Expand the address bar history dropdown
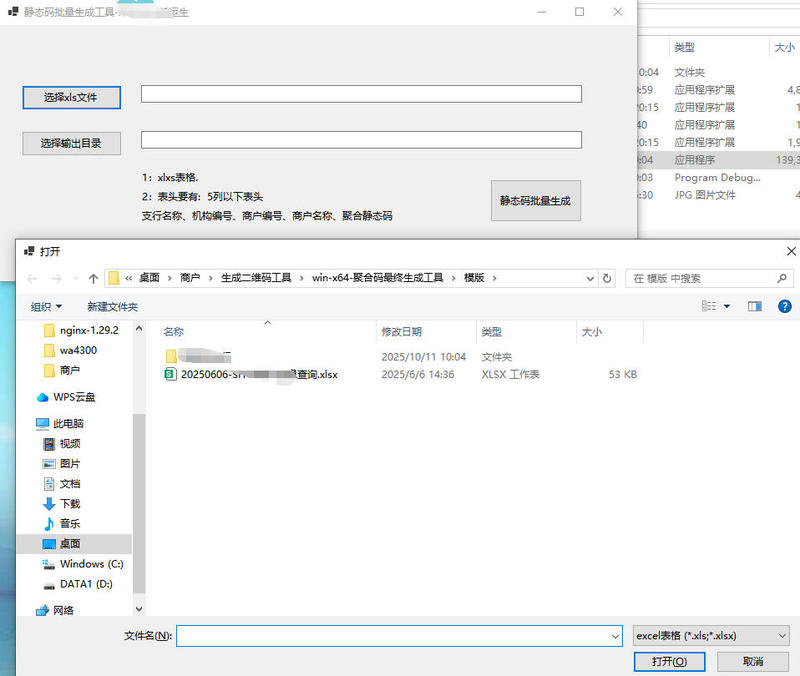800x676 pixels. pos(590,279)
